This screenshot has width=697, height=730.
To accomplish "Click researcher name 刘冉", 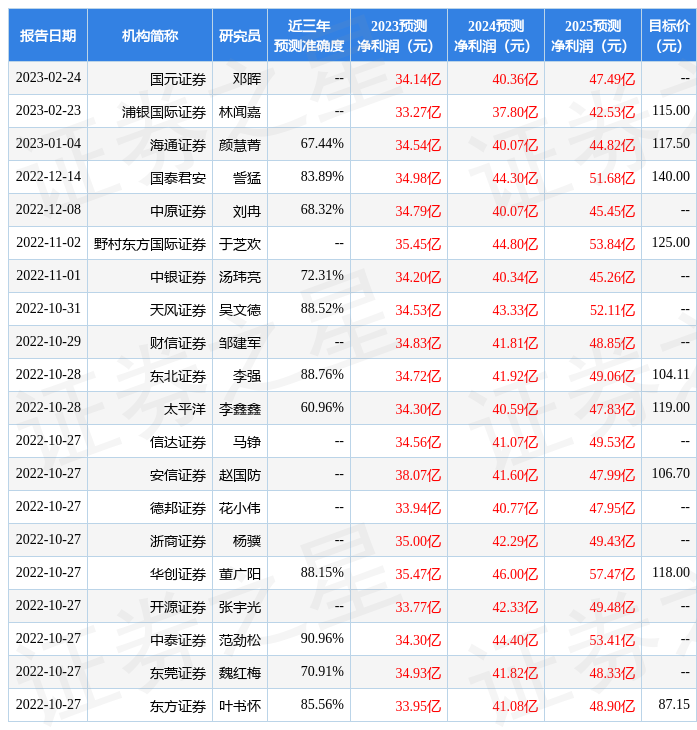I will [247, 211].
